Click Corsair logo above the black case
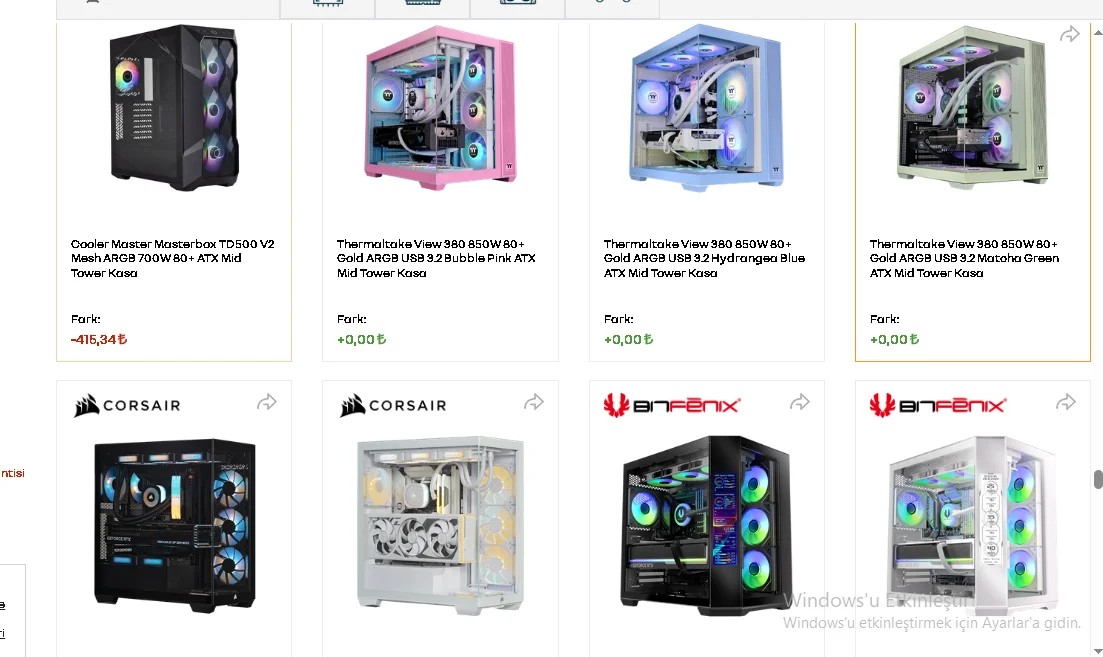Viewport: 1103px width, 657px height. (127, 405)
